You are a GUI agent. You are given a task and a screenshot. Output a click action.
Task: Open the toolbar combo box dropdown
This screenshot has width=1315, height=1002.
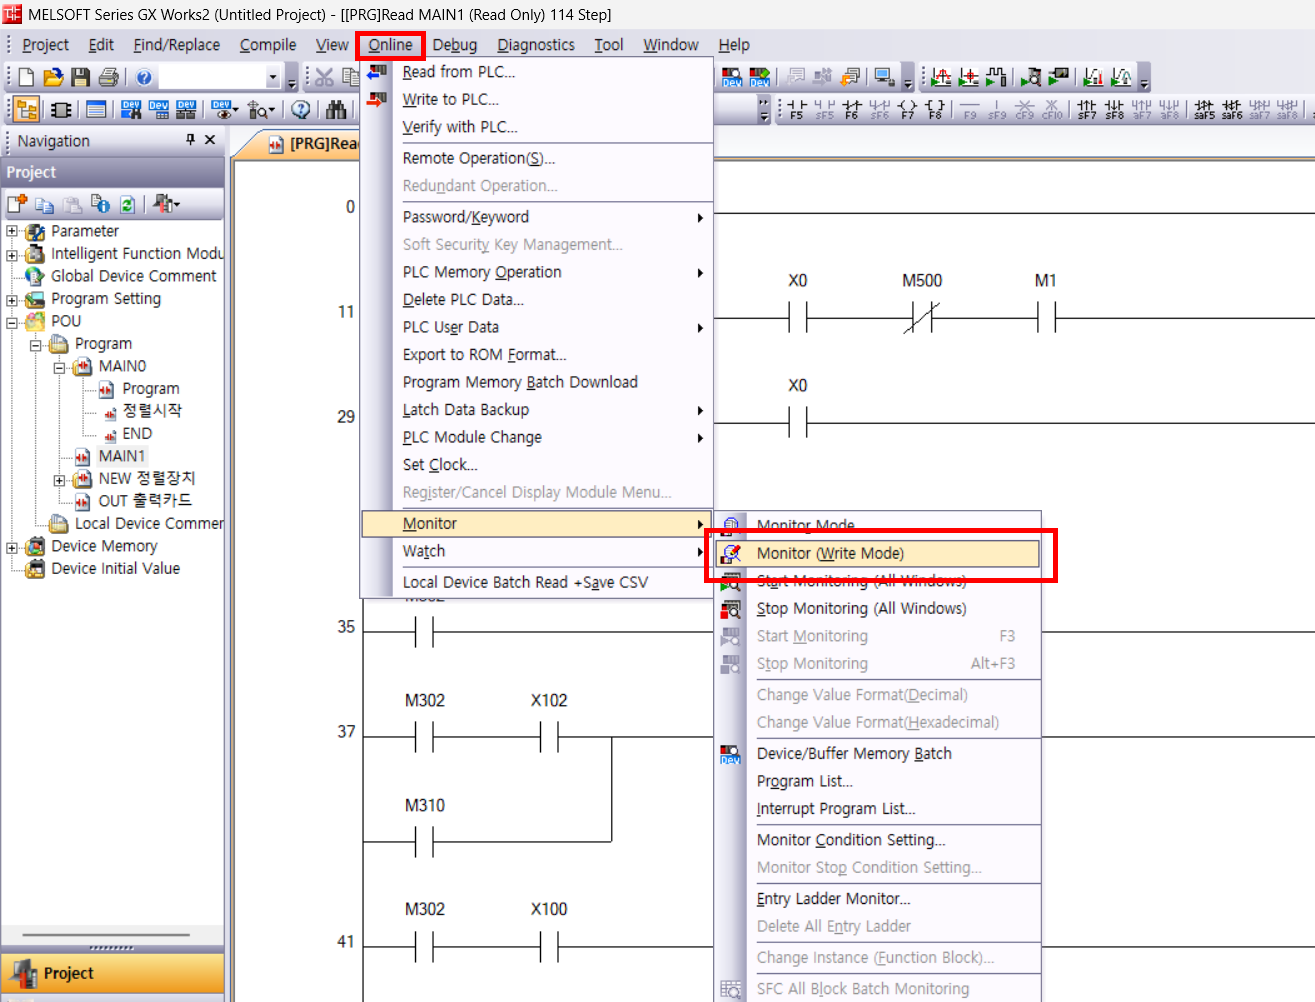point(273,77)
